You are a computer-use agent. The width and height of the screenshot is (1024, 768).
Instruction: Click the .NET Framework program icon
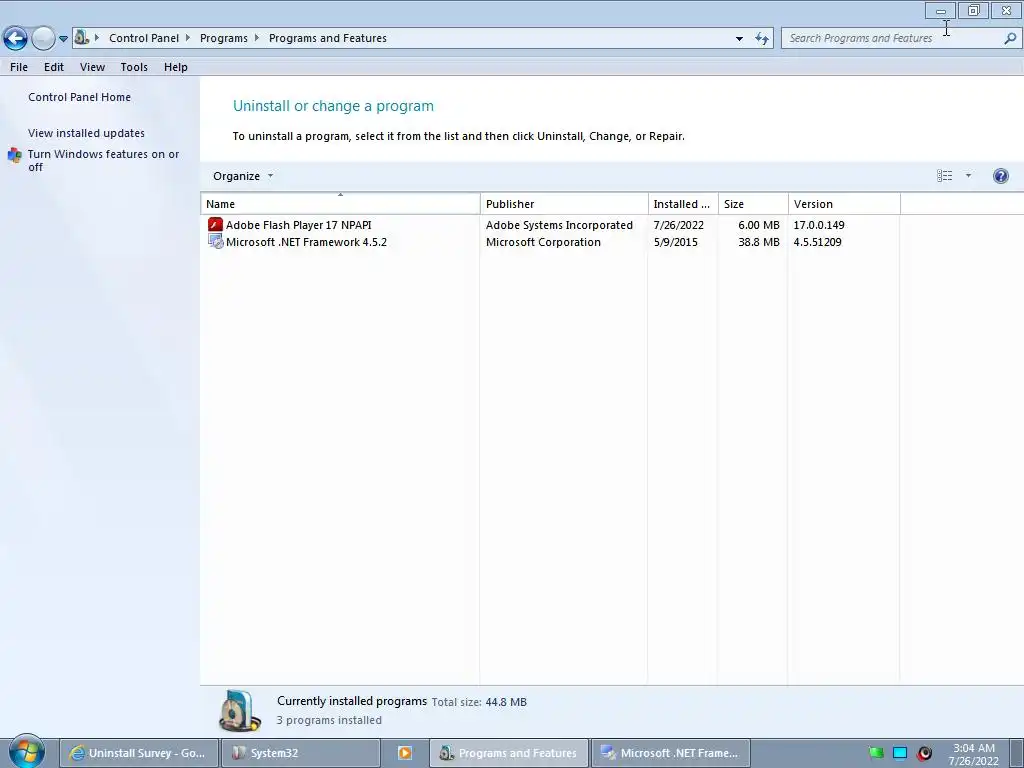(x=215, y=242)
